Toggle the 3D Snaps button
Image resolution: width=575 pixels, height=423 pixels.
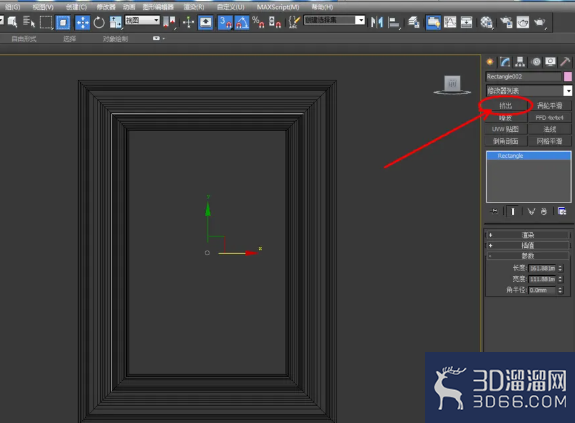225,22
